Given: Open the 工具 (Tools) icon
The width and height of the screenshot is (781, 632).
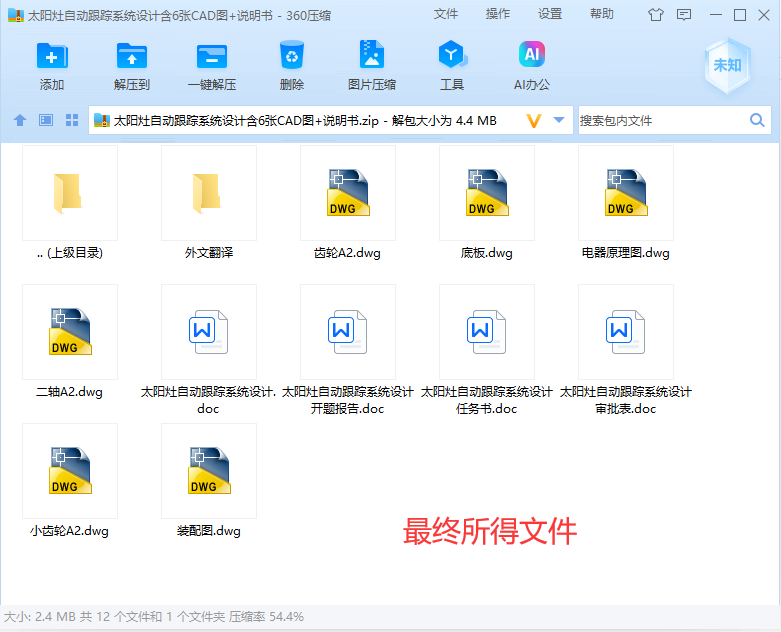Looking at the screenshot, I should tap(452, 54).
